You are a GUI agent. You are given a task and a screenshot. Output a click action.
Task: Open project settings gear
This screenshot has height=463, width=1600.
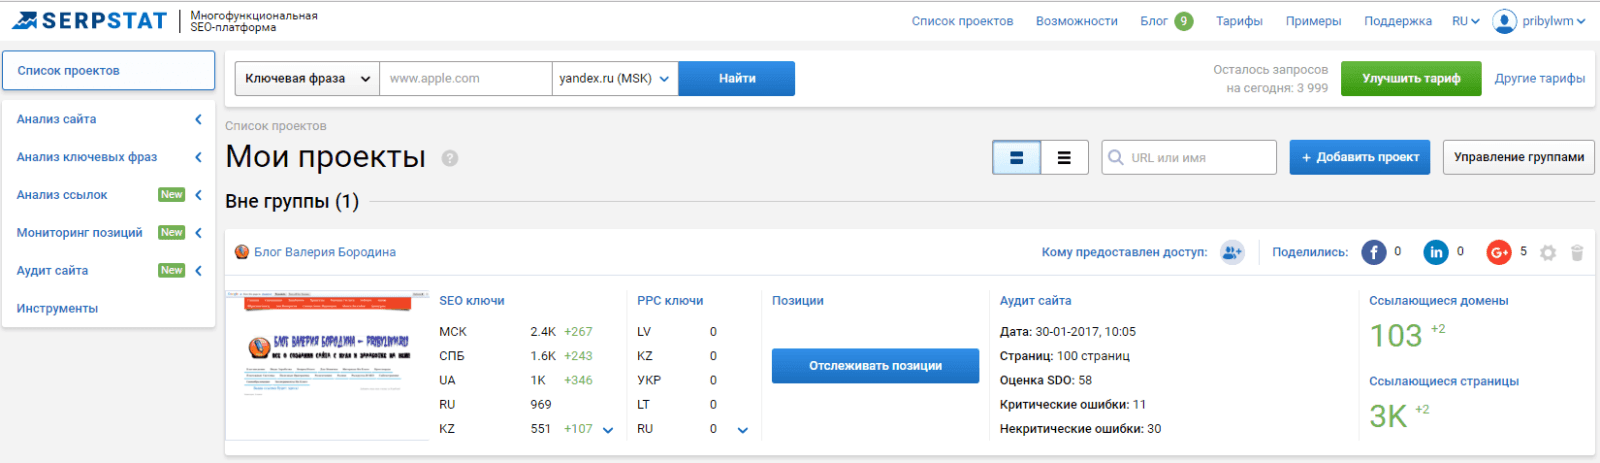[1548, 253]
